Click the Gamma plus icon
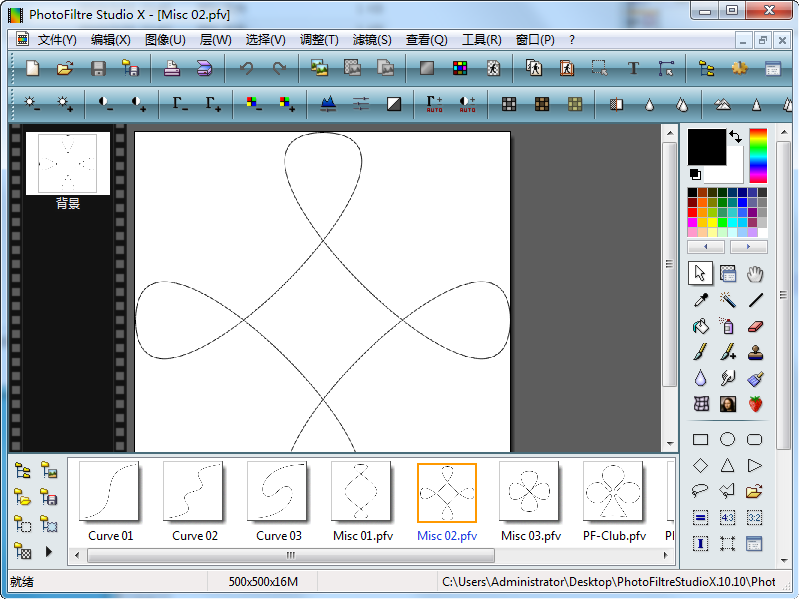The width and height of the screenshot is (800, 600). 213,104
